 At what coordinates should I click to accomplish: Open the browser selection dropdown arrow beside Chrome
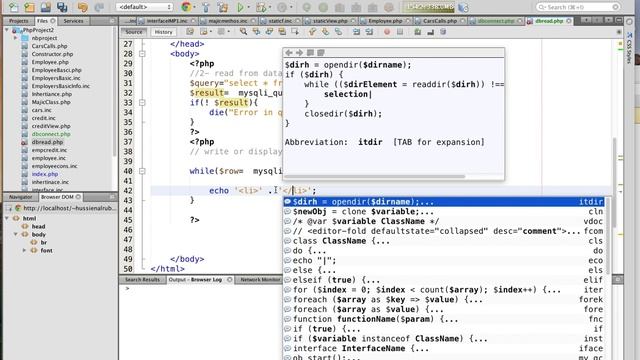pyautogui.click(x=194, y=7)
